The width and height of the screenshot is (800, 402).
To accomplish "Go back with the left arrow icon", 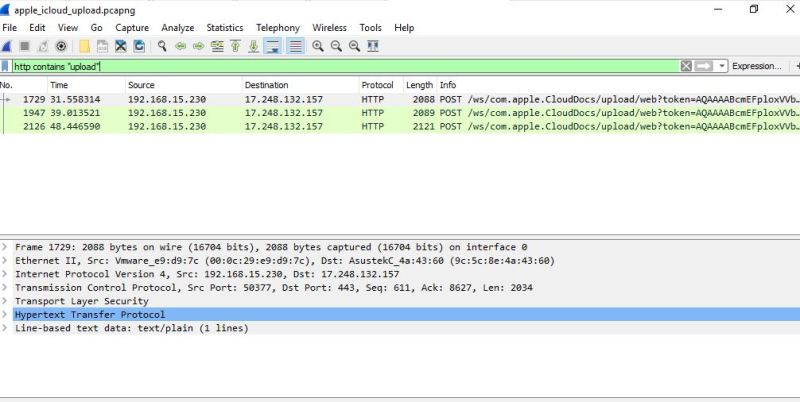I will tap(180, 46).
